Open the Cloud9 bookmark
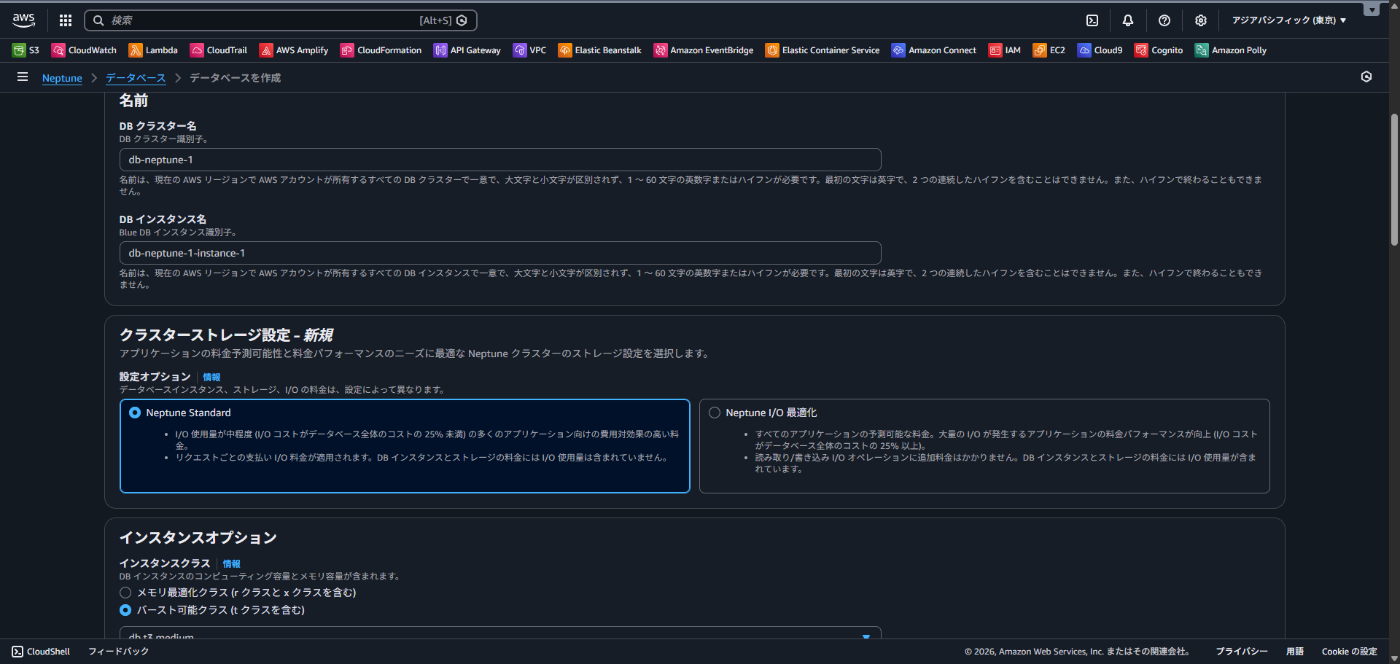Viewport: 1400px width, 664px height. coord(1100,50)
